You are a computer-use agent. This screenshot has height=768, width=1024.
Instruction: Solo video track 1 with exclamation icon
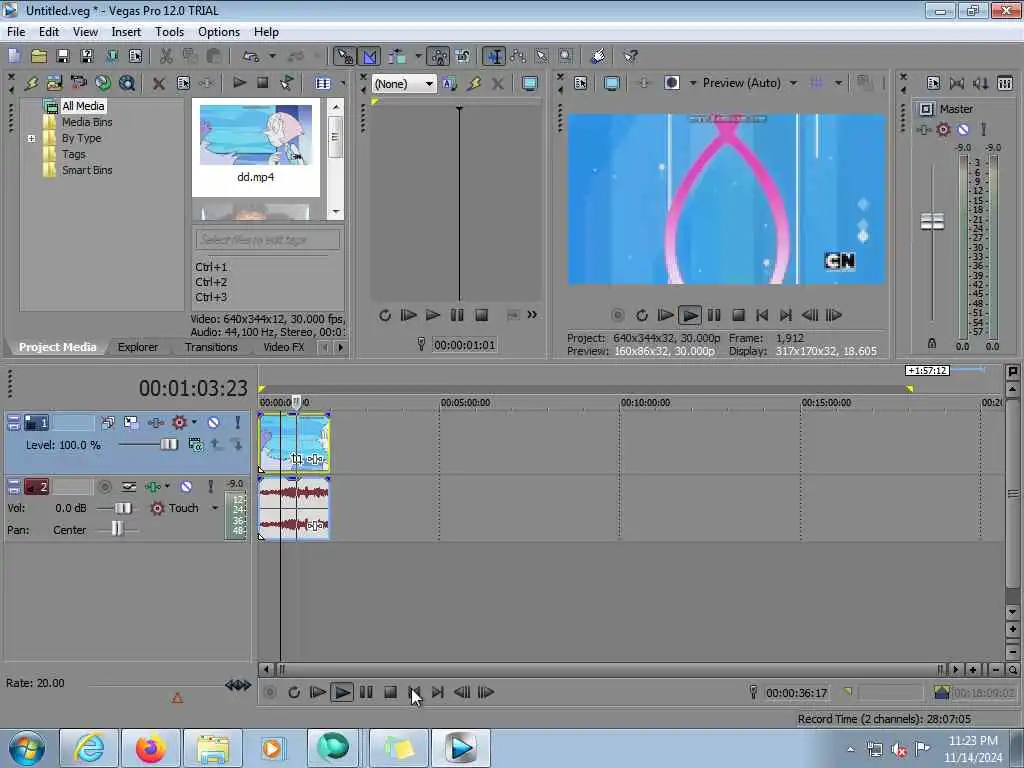(x=238, y=423)
